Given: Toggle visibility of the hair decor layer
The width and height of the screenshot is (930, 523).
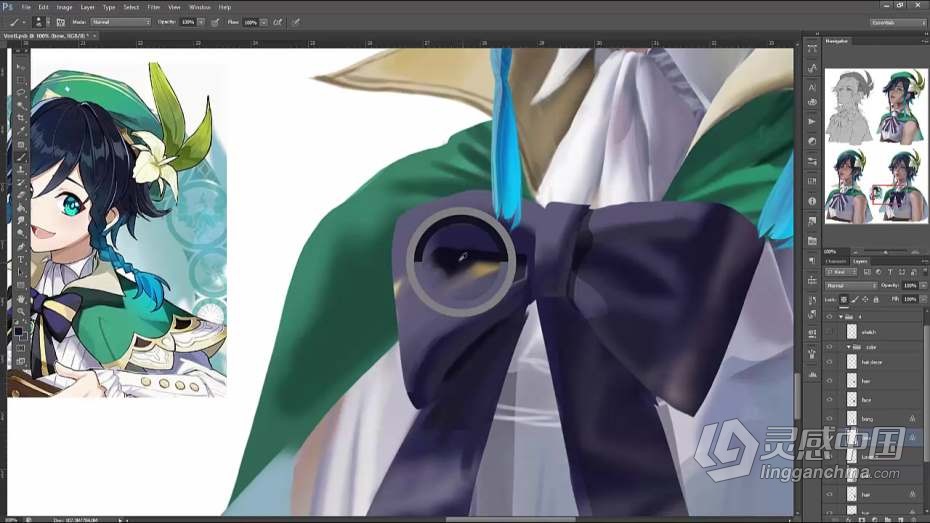Looking at the screenshot, I should tap(829, 362).
